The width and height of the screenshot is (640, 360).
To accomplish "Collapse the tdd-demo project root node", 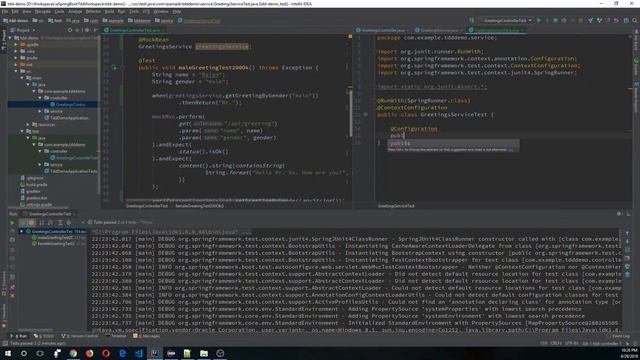I will pyautogui.click(x=10, y=38).
